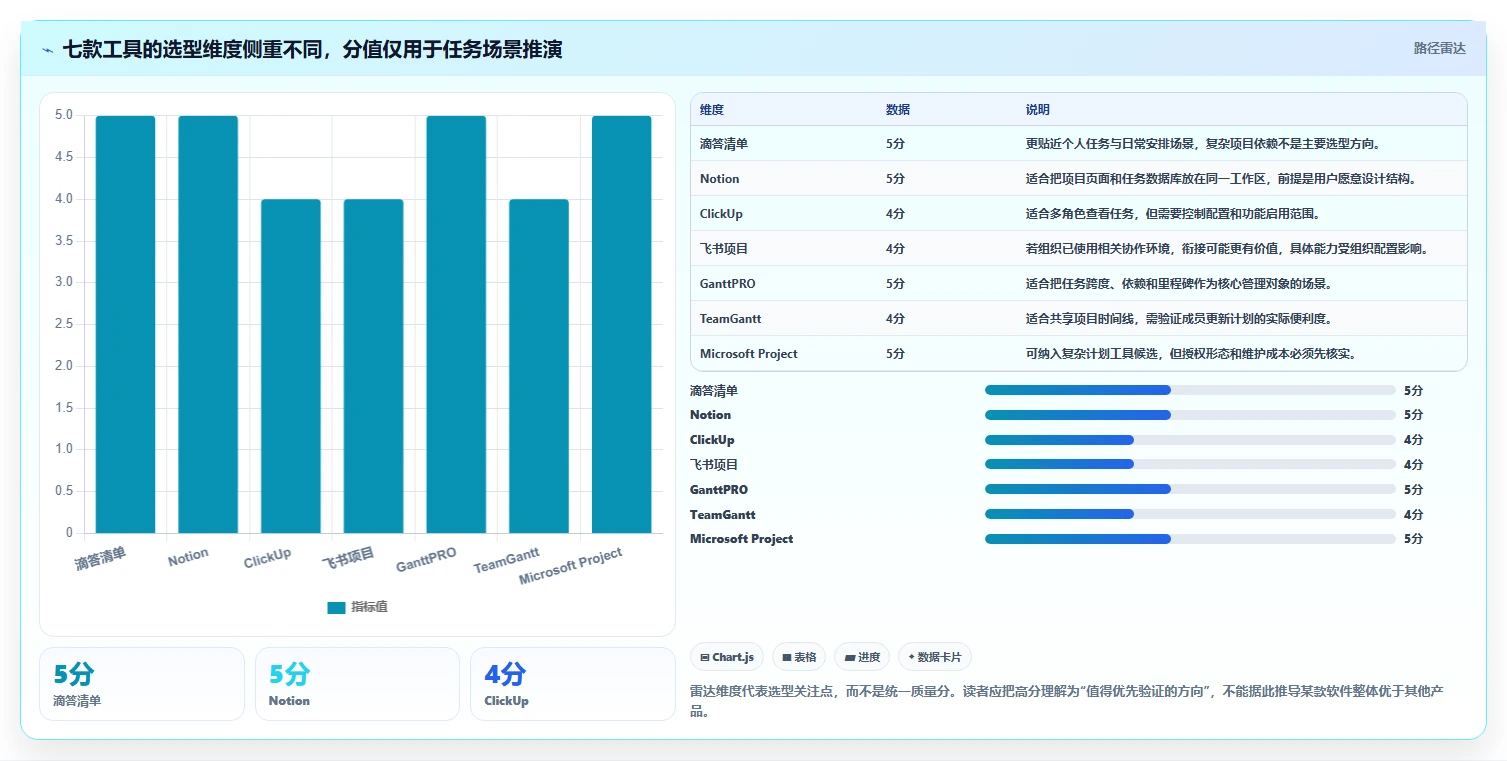Viewport: 1507px width, 761px height.
Task: Click the Microsoft Project bar in the chart
Action: tap(622, 324)
